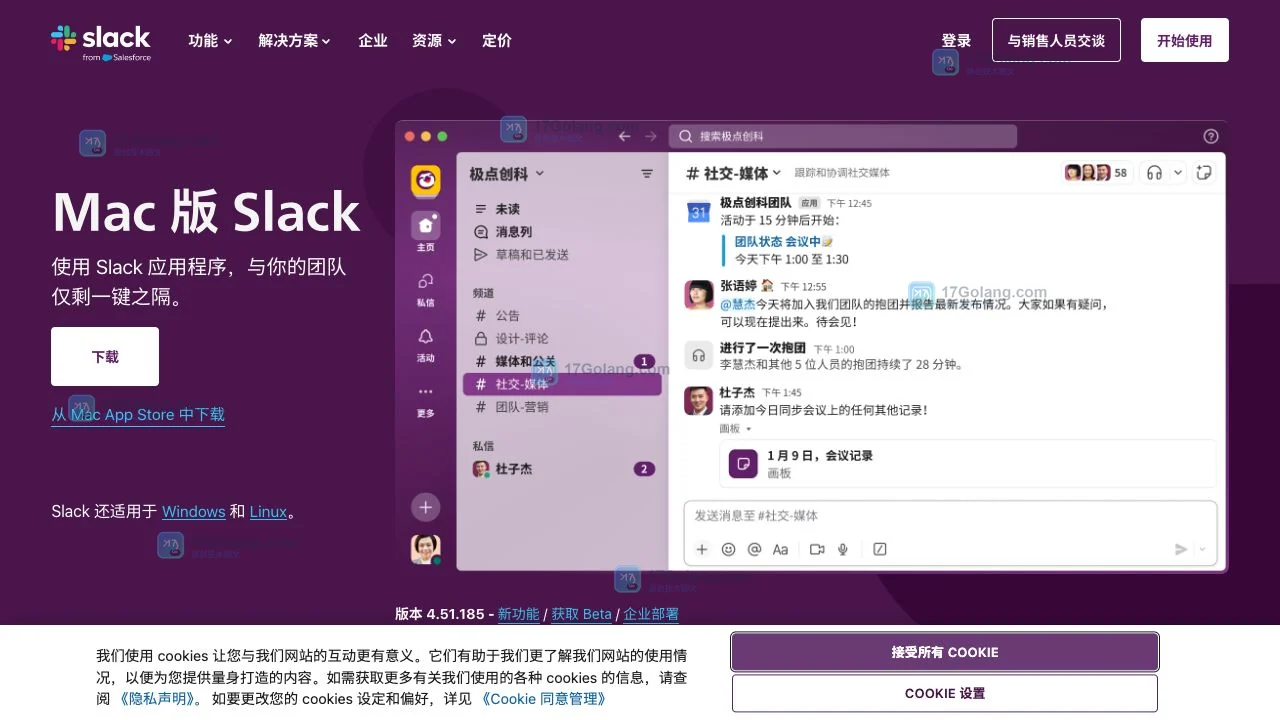Click the @慧杰 mention
The image size is (1280, 720).
click(737, 304)
